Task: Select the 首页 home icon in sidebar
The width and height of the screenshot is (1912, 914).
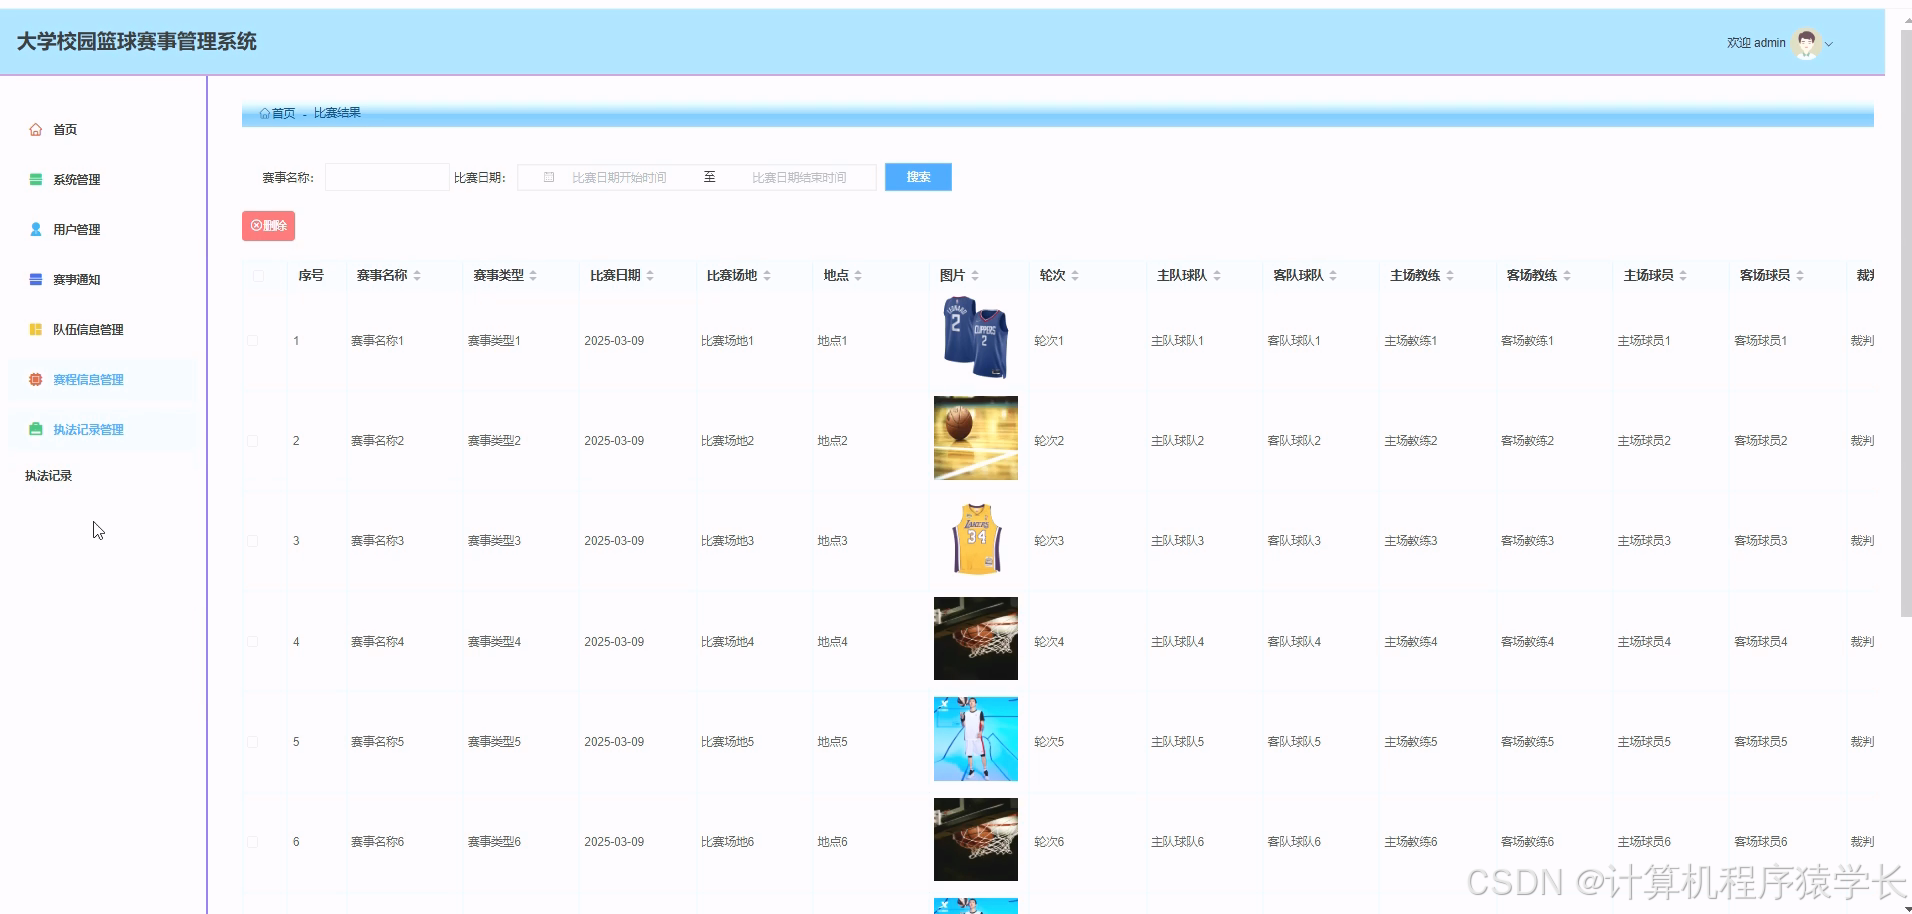Action: click(35, 129)
